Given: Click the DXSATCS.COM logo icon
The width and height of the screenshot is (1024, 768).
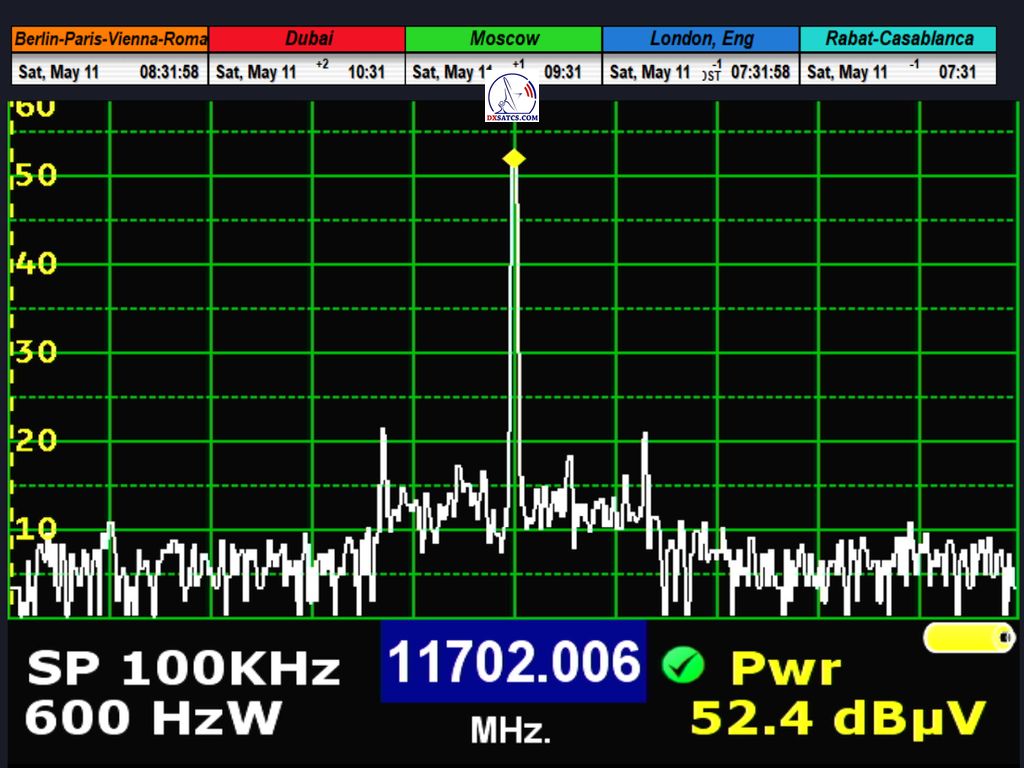Looking at the screenshot, I should 512,99.
